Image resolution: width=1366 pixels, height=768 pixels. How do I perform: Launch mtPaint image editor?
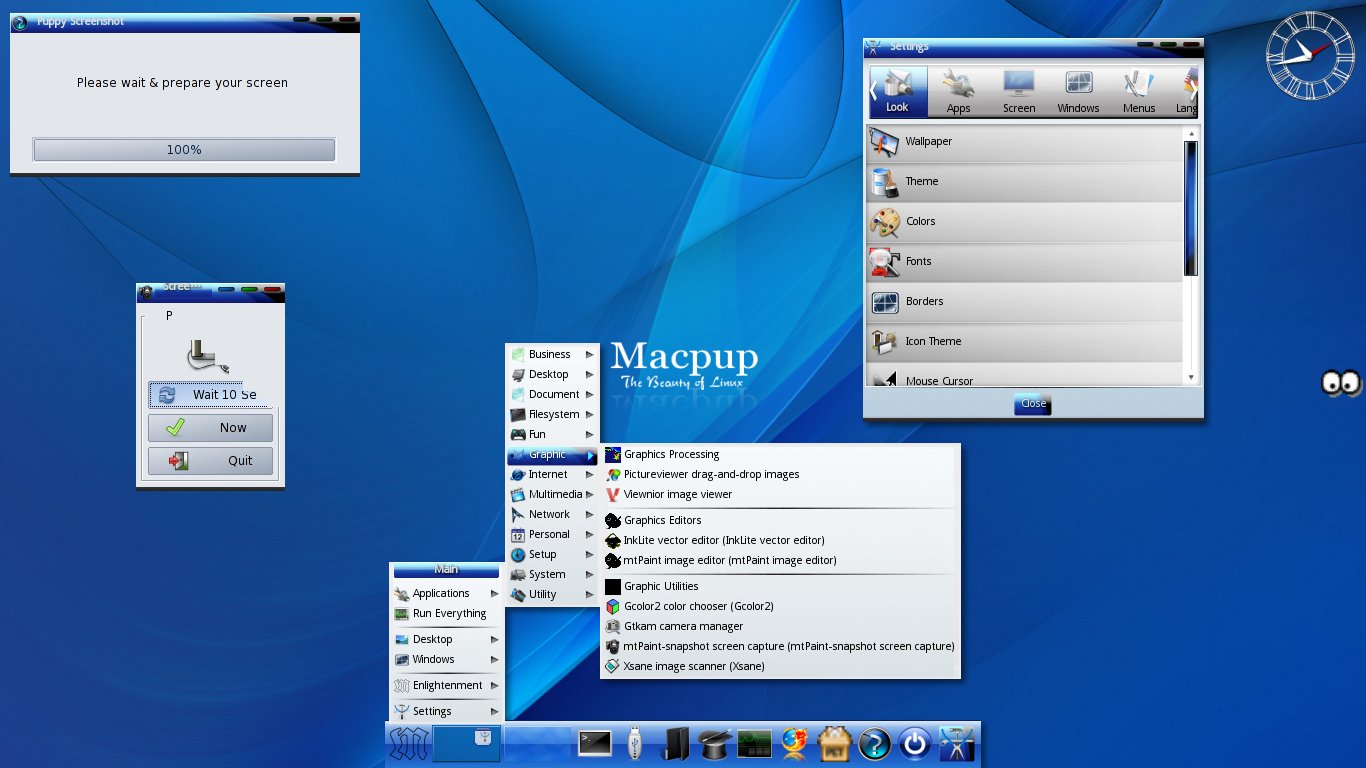pyautogui.click(x=780, y=560)
